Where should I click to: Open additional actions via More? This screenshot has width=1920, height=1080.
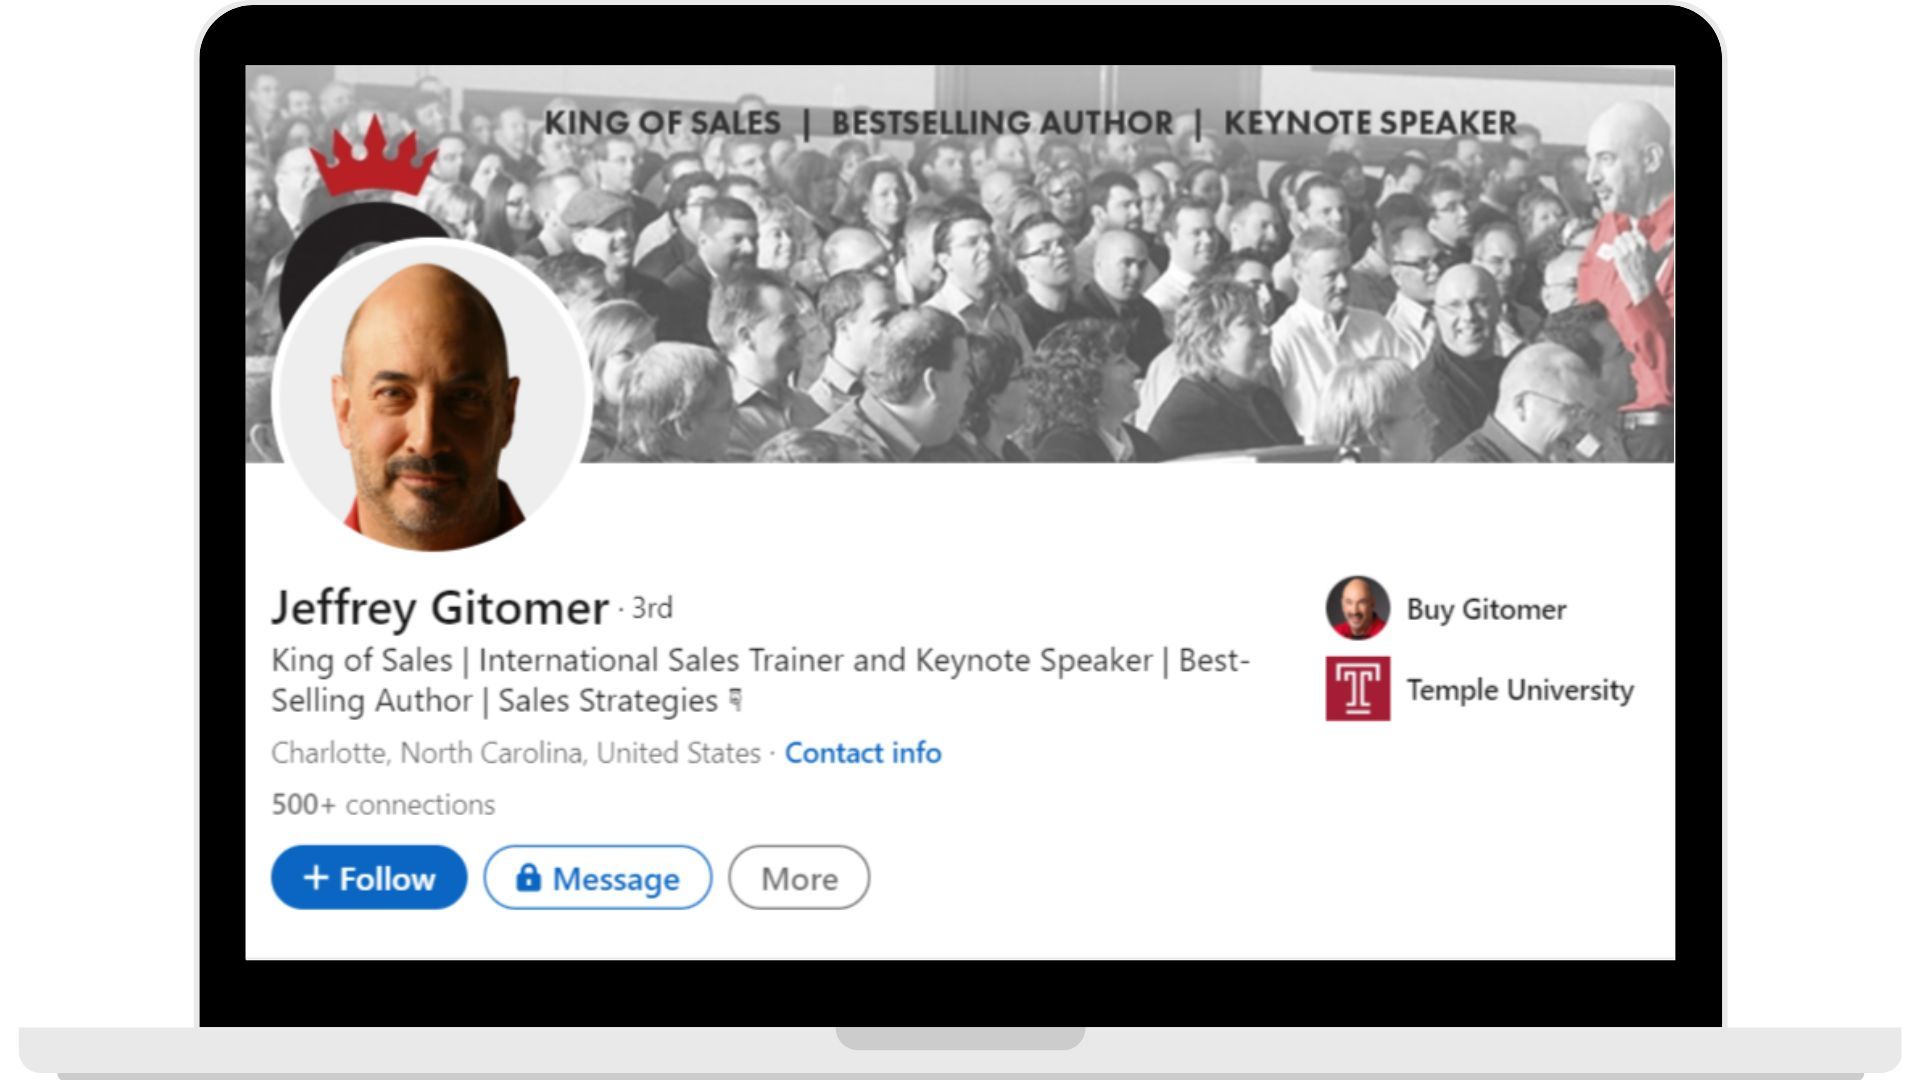798,878
